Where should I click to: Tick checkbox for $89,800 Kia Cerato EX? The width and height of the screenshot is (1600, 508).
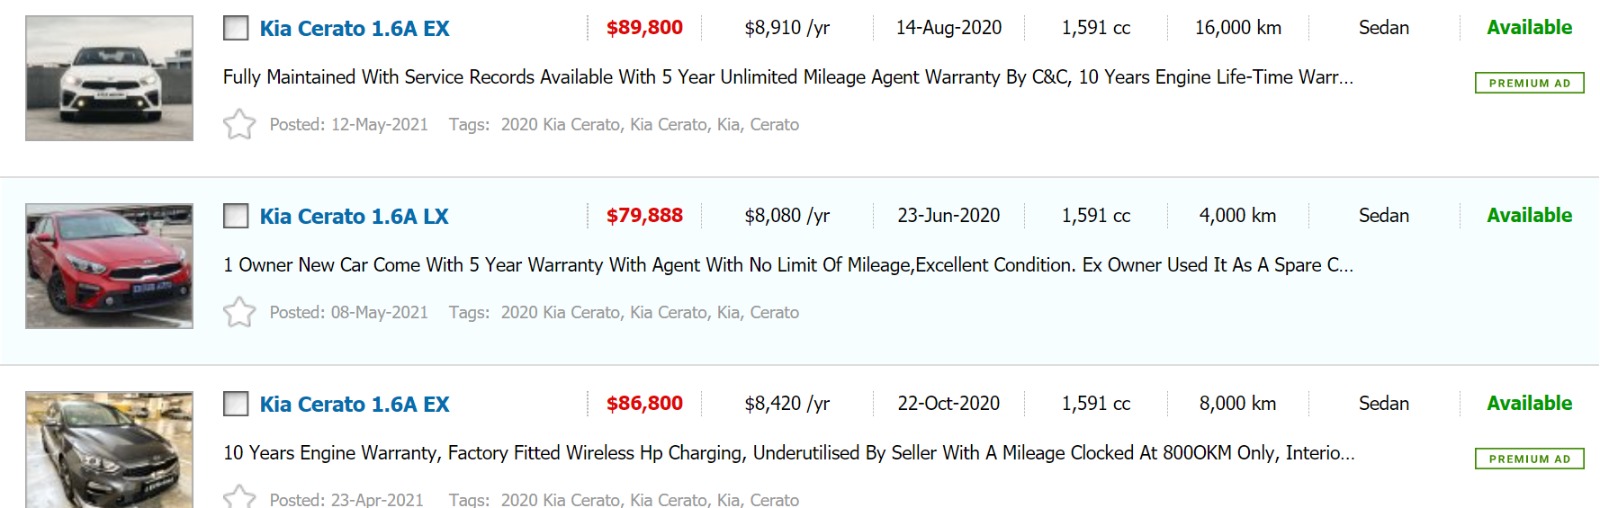(x=236, y=28)
